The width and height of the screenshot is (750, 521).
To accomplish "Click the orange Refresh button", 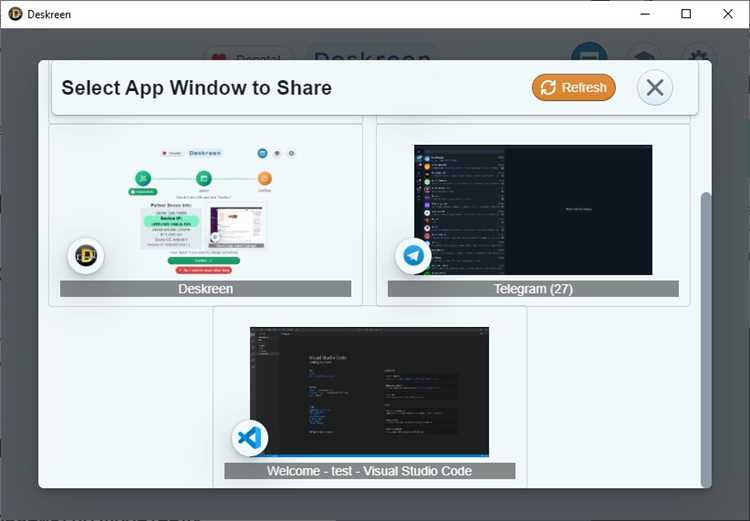I will [574, 88].
